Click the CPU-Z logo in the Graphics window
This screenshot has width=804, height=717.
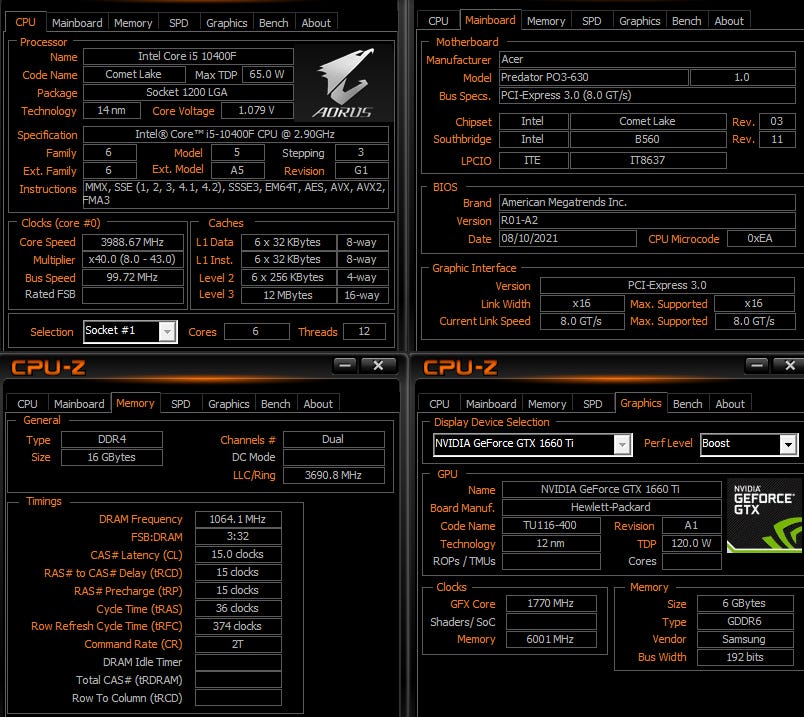click(x=460, y=367)
